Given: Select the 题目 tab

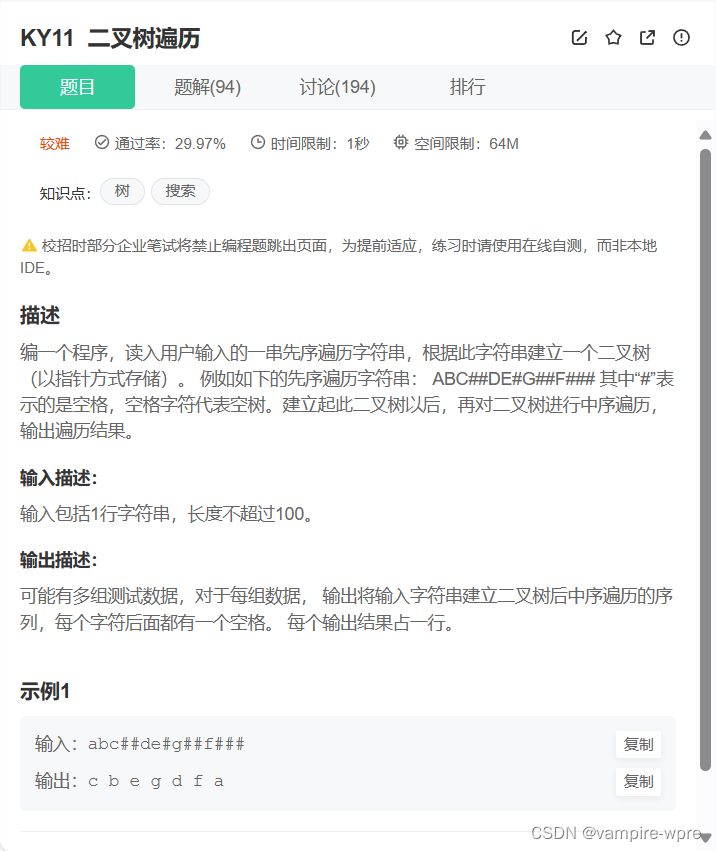Looking at the screenshot, I should (x=77, y=87).
